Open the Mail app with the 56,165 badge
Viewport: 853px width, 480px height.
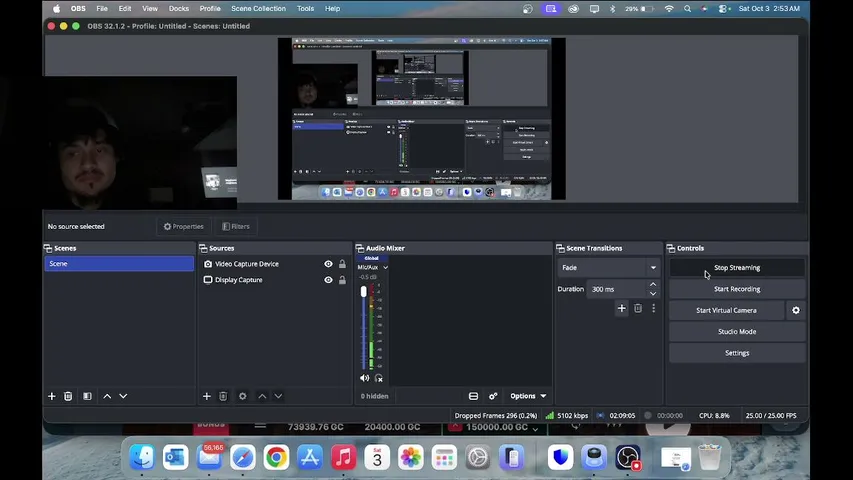(x=209, y=457)
